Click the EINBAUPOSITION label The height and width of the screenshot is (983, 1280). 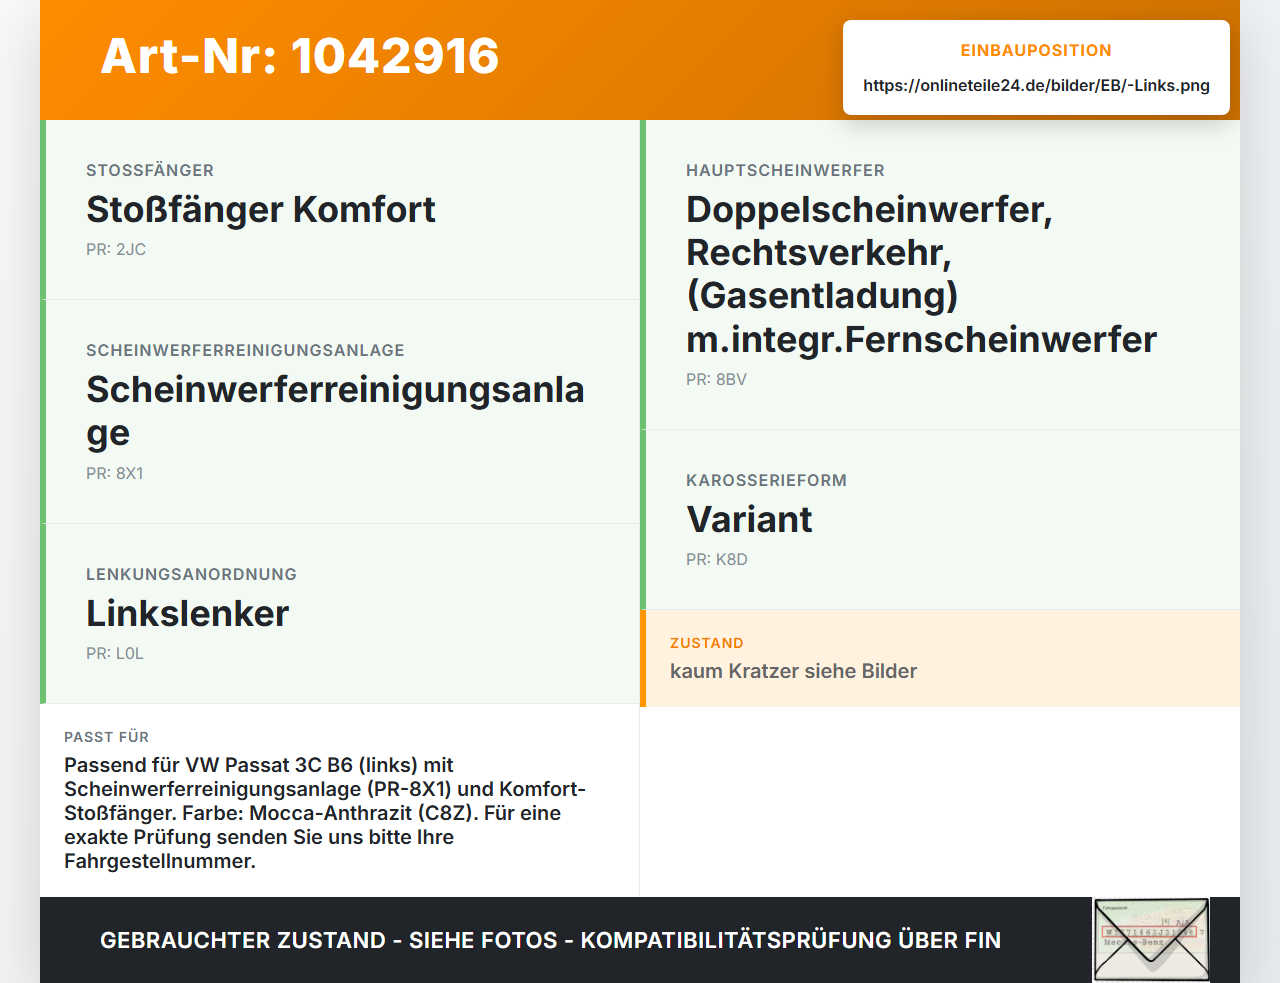(1036, 50)
